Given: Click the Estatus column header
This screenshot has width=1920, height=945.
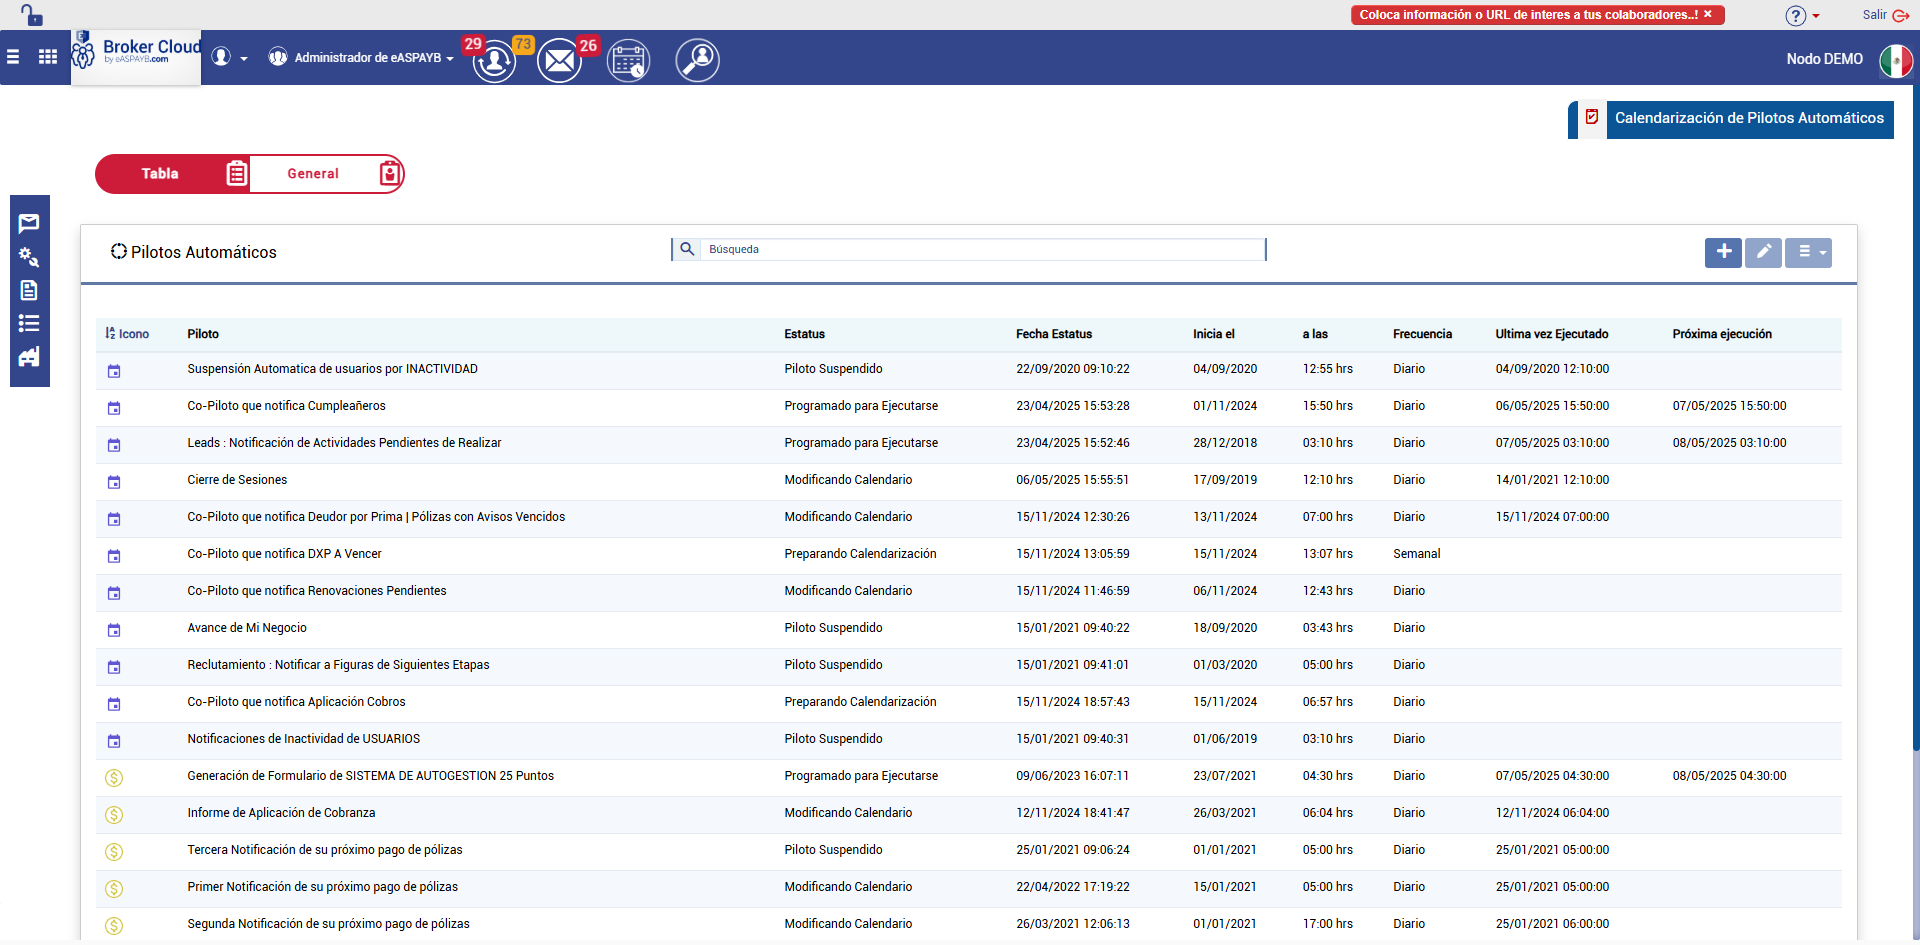Looking at the screenshot, I should [x=805, y=334].
